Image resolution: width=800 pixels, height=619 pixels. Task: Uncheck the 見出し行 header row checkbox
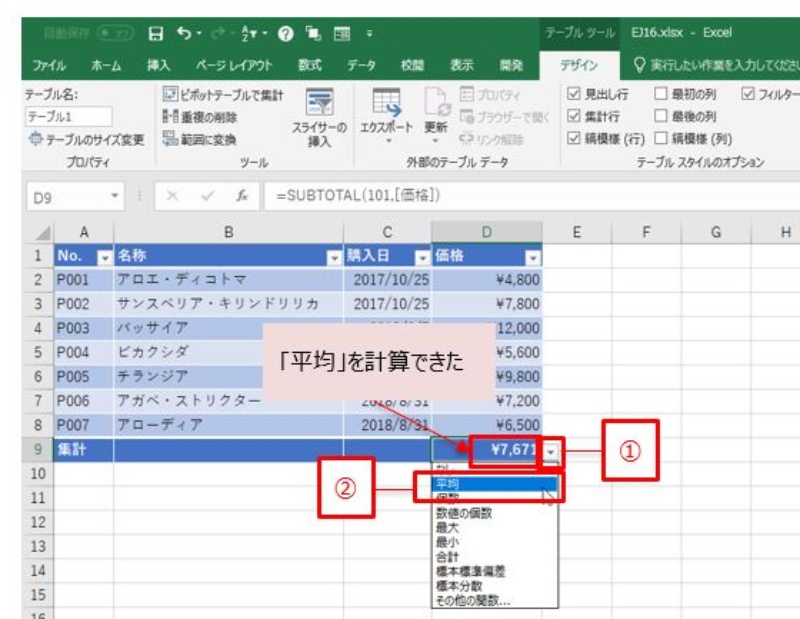point(573,96)
